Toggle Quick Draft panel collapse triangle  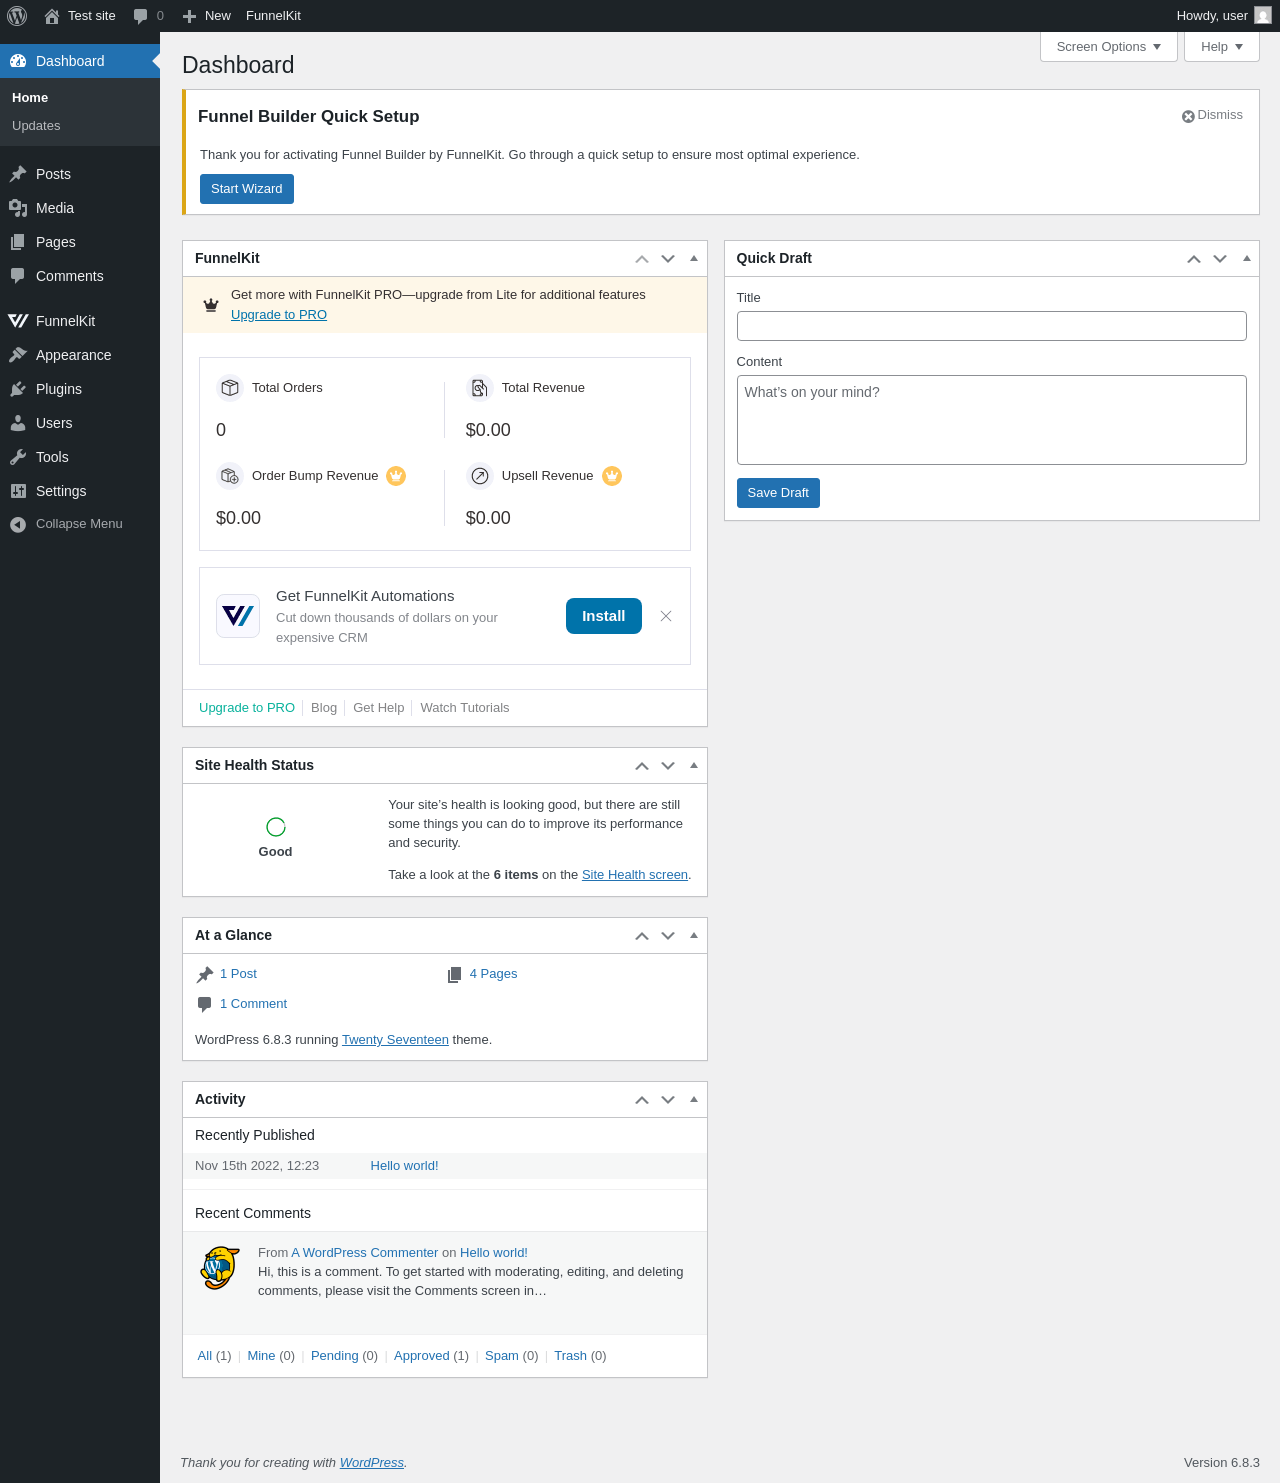click(x=1247, y=258)
